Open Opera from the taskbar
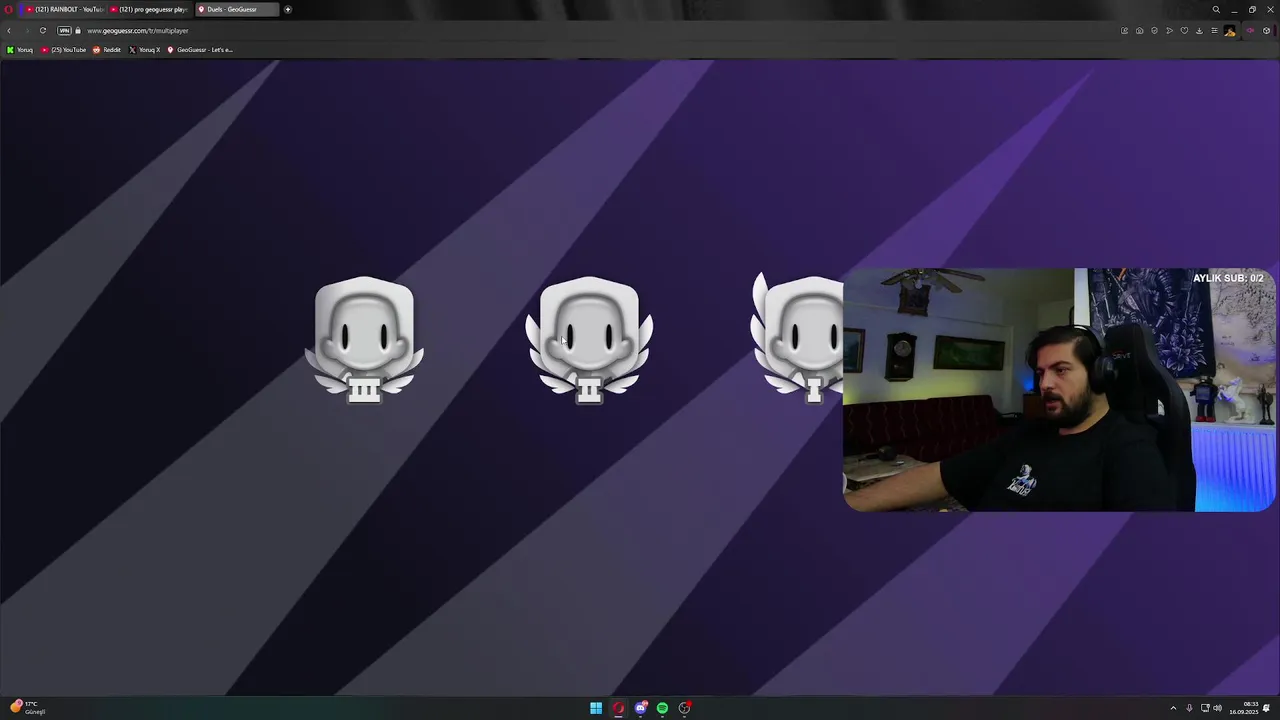Viewport: 1280px width, 720px height. tap(618, 708)
